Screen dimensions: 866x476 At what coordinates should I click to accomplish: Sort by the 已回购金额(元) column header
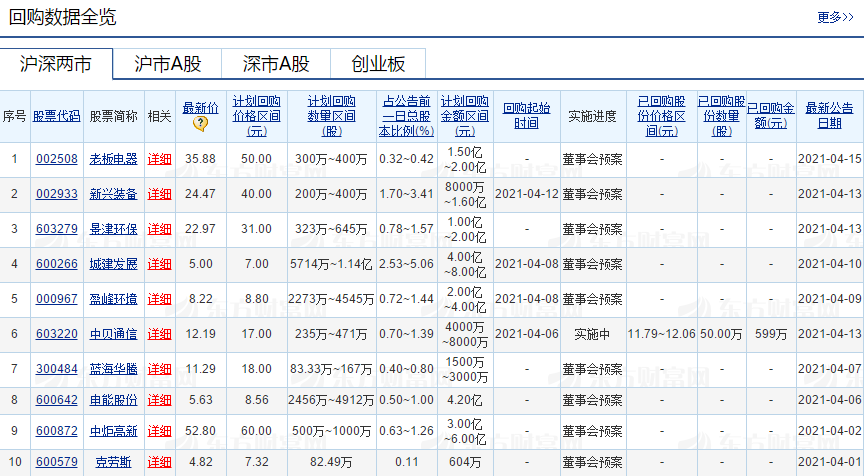[x=770, y=116]
